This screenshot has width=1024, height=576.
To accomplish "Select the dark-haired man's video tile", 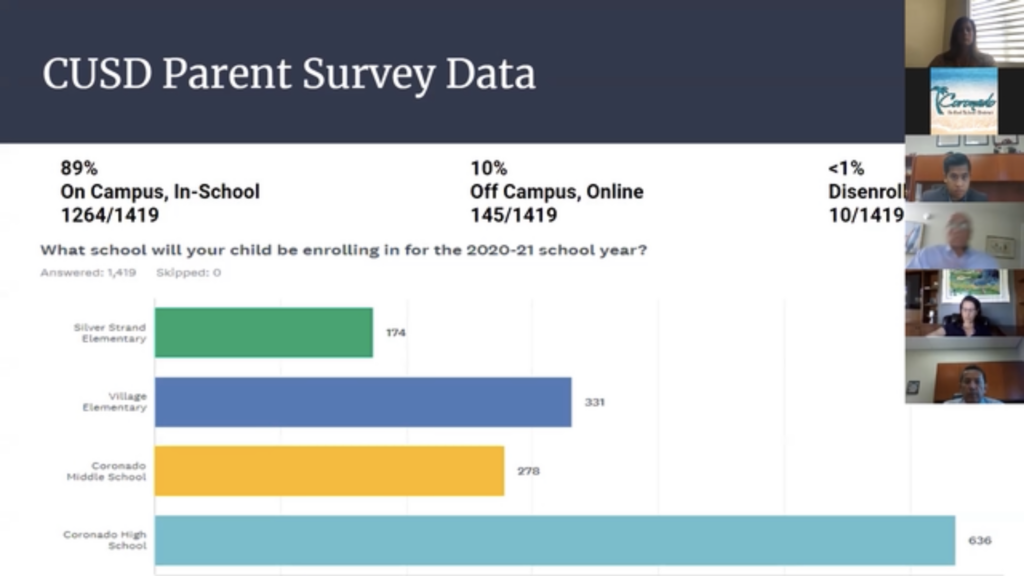I will pos(964,169).
